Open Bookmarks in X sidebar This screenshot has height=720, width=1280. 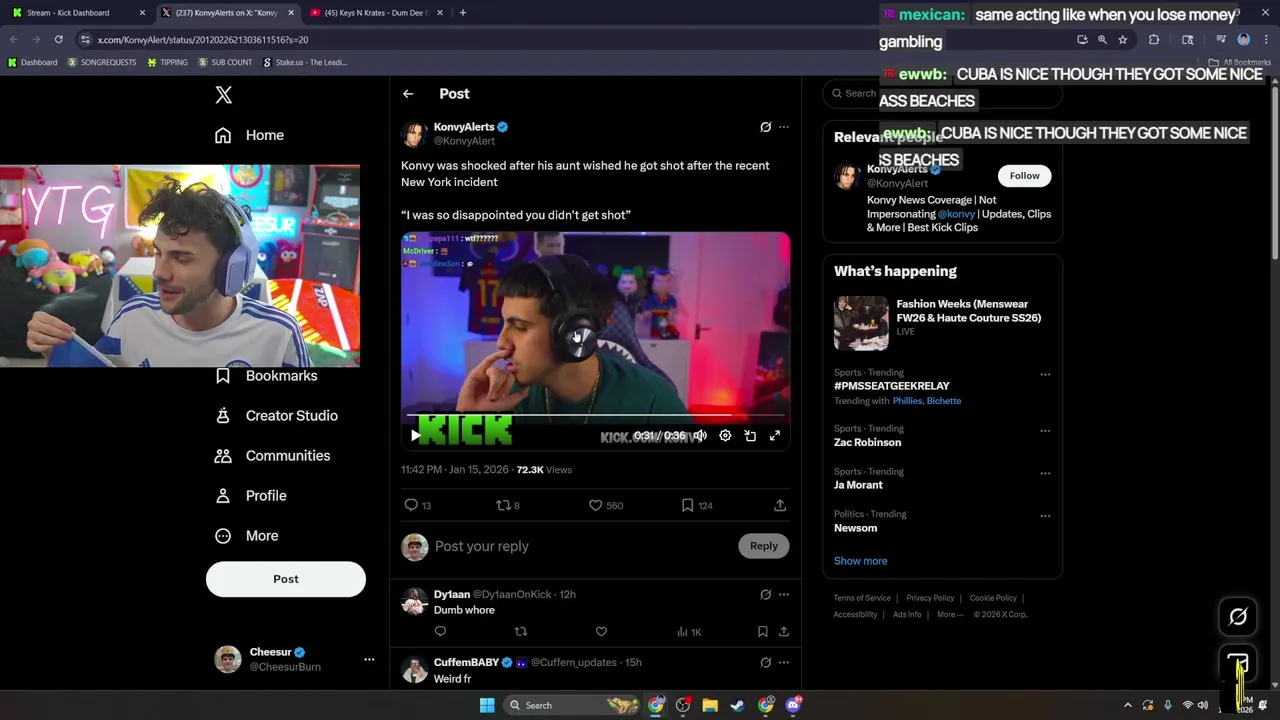pyautogui.click(x=266, y=376)
